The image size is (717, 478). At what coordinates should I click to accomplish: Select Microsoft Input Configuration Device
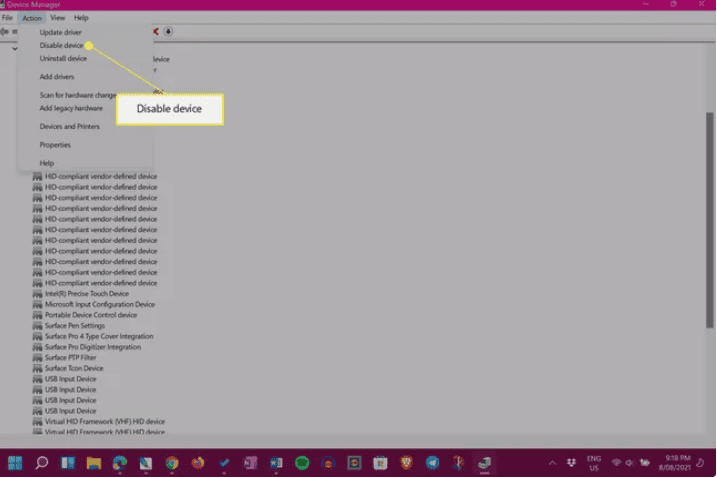pos(99,304)
